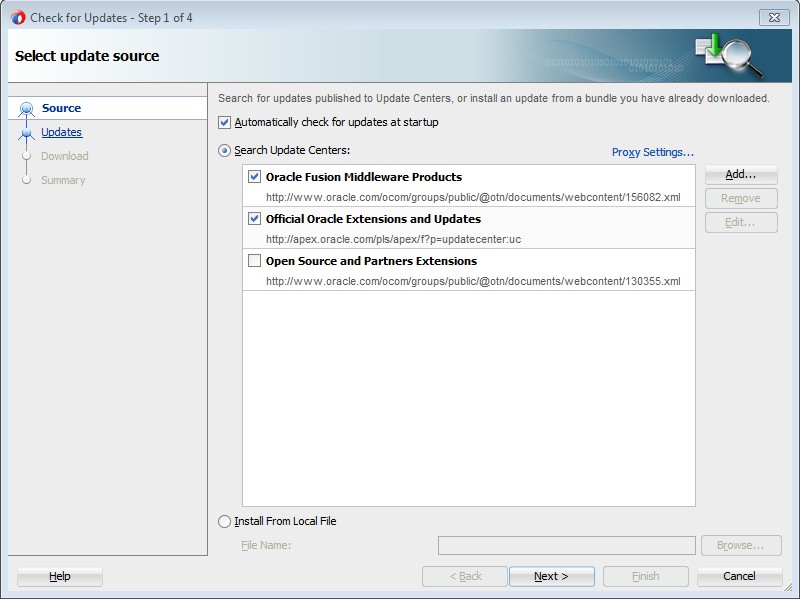Select URL ending in webcontent/130355.xml
This screenshot has width=800, height=599.
(x=473, y=281)
